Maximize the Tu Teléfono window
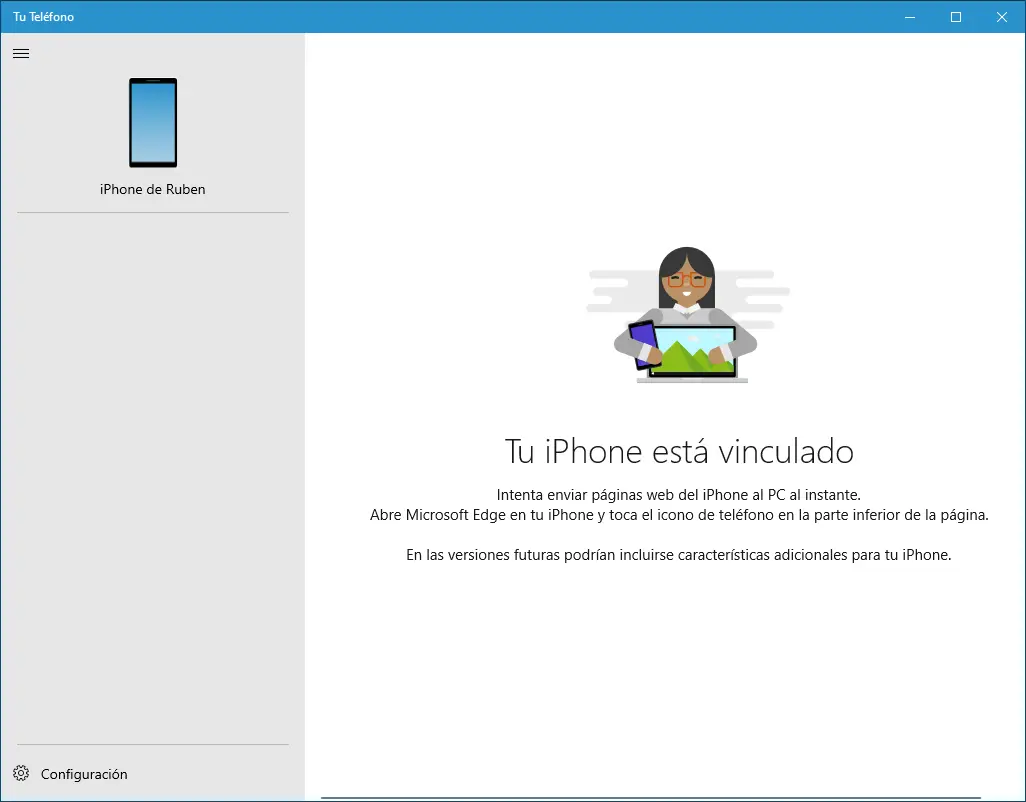This screenshot has width=1026, height=802. [956, 17]
